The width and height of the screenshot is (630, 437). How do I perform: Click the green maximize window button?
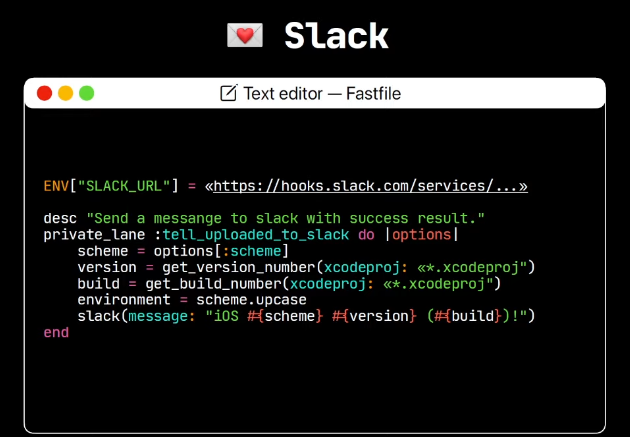point(86,93)
